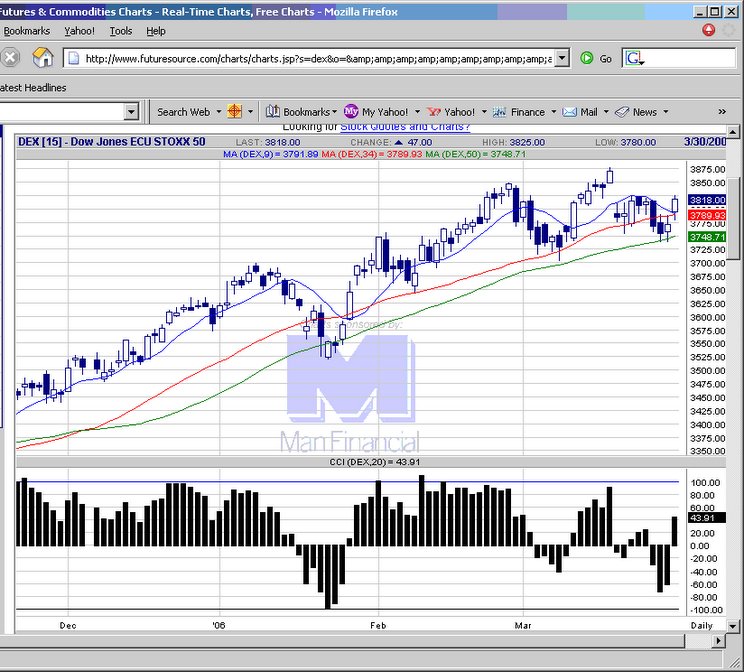Click the CCI (DEX,20) = 43.91 header

click(x=375, y=462)
